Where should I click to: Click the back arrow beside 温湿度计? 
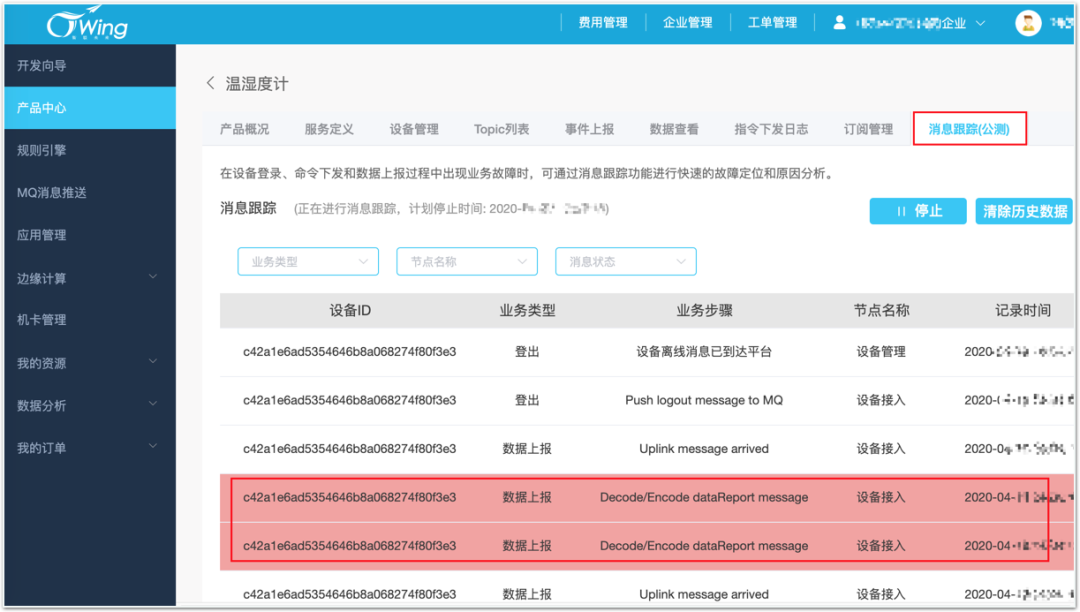pos(209,84)
